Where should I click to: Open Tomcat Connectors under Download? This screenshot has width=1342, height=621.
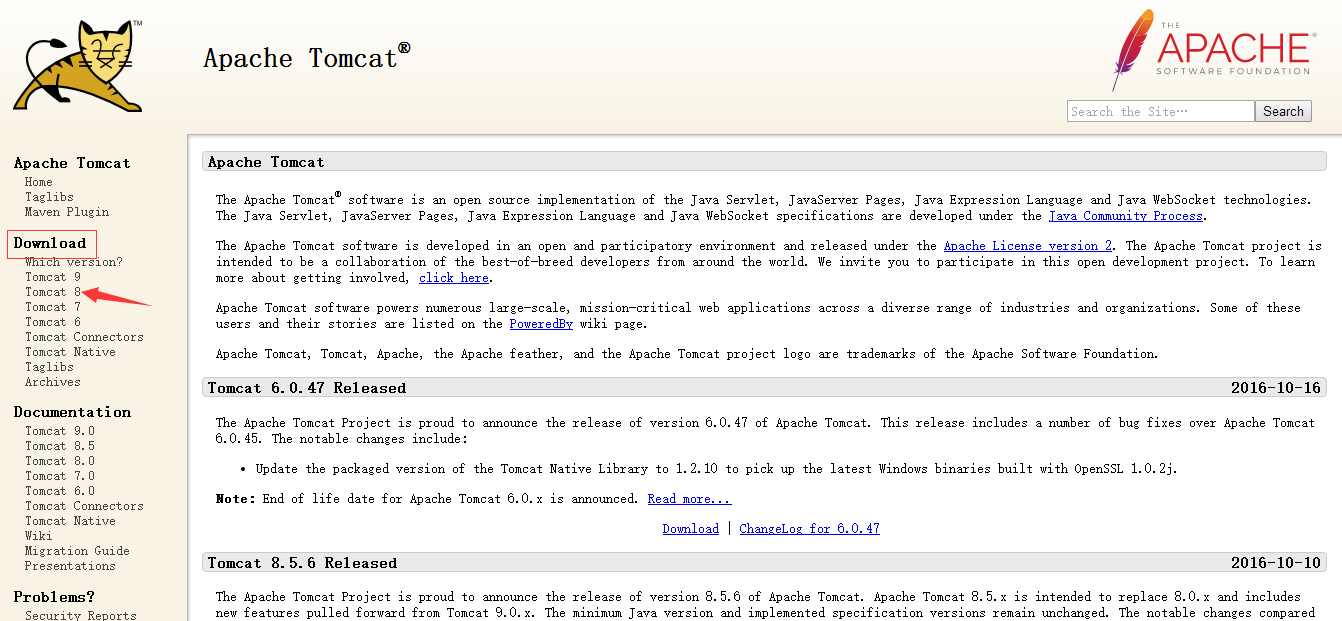coord(84,337)
